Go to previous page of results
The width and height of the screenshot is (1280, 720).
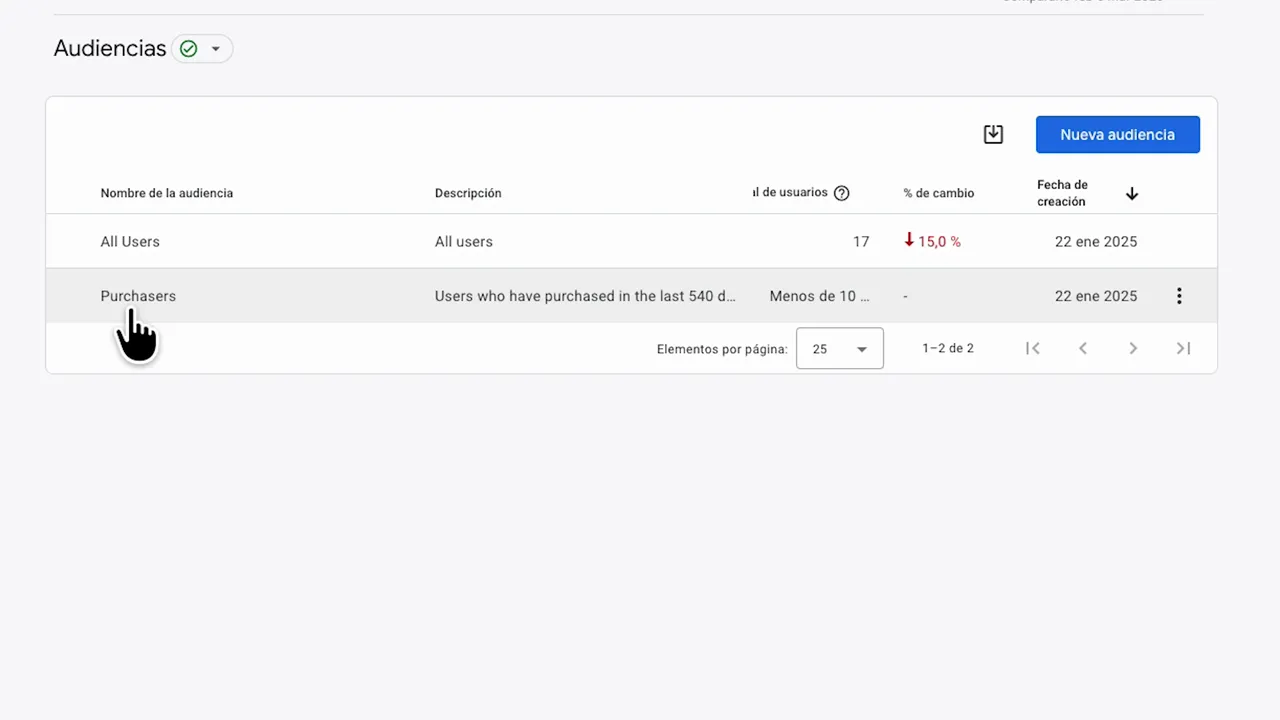pos(1083,348)
